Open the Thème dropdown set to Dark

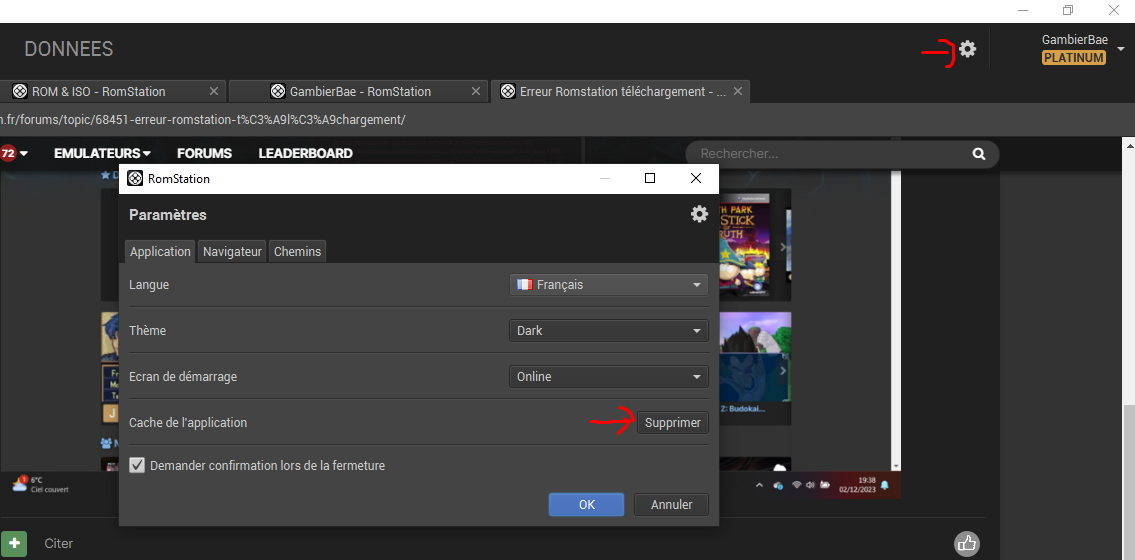click(609, 331)
